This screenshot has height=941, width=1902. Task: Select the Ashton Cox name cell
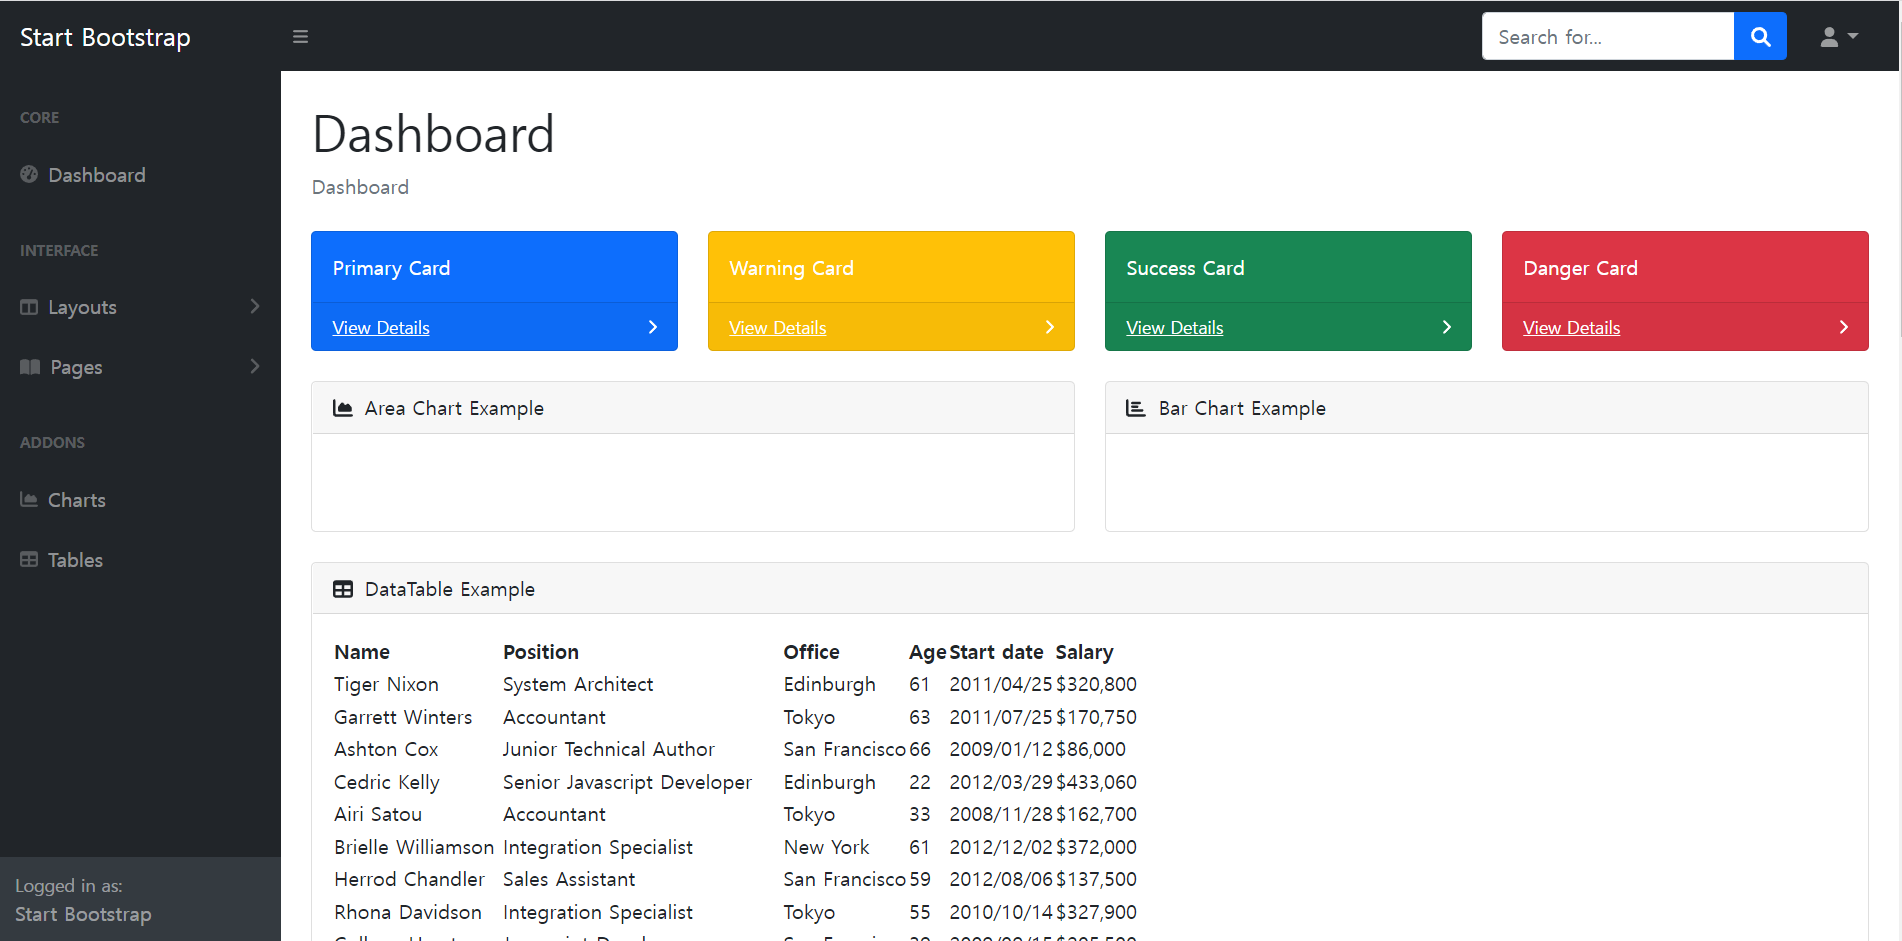(386, 749)
